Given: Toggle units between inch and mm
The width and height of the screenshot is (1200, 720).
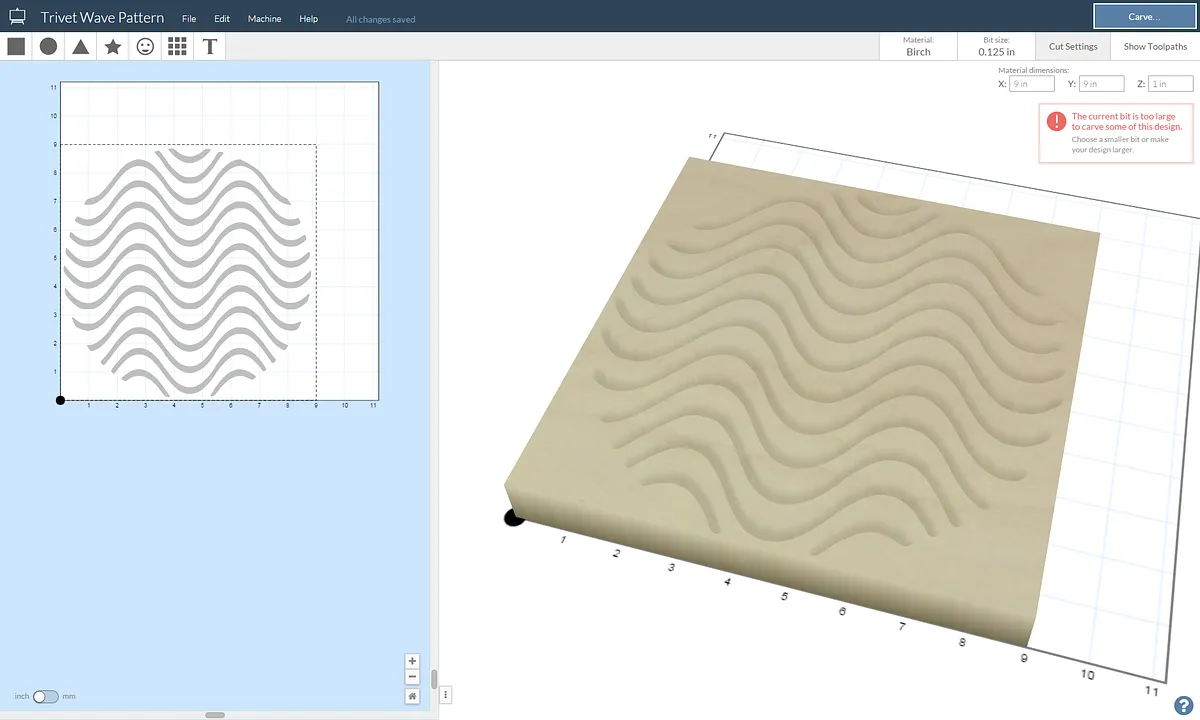Looking at the screenshot, I should coord(45,696).
